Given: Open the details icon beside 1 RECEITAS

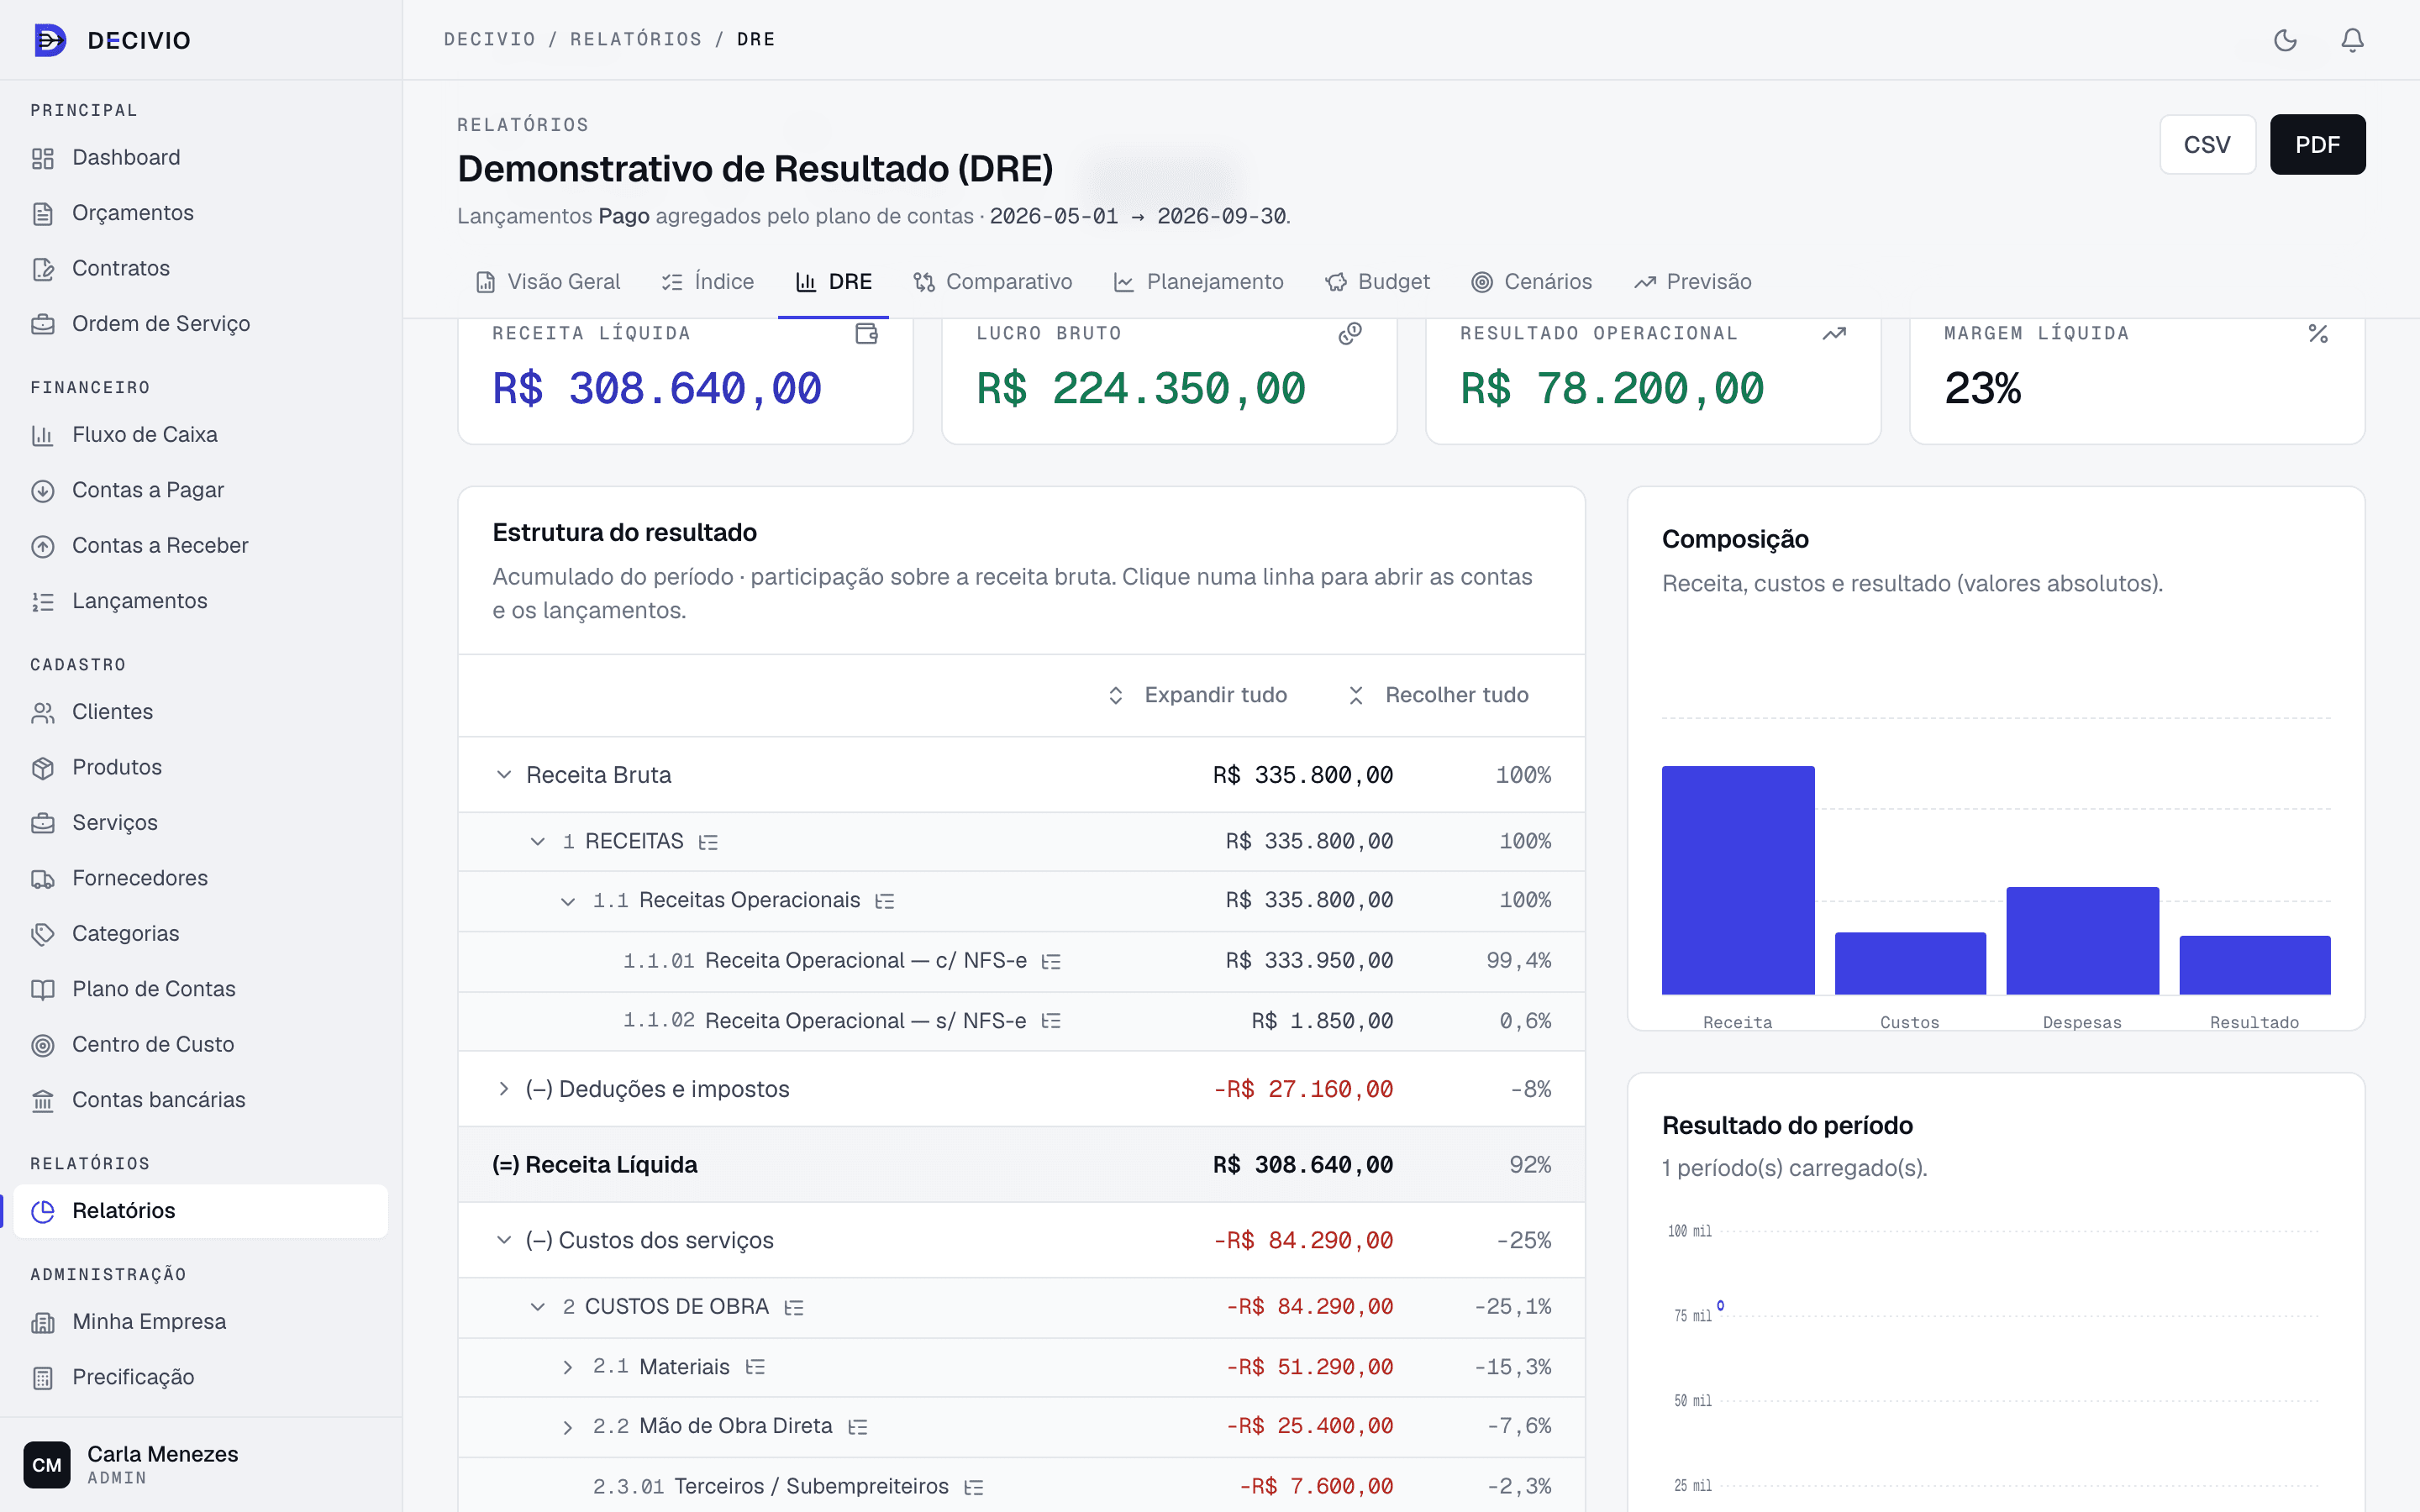Looking at the screenshot, I should (708, 842).
